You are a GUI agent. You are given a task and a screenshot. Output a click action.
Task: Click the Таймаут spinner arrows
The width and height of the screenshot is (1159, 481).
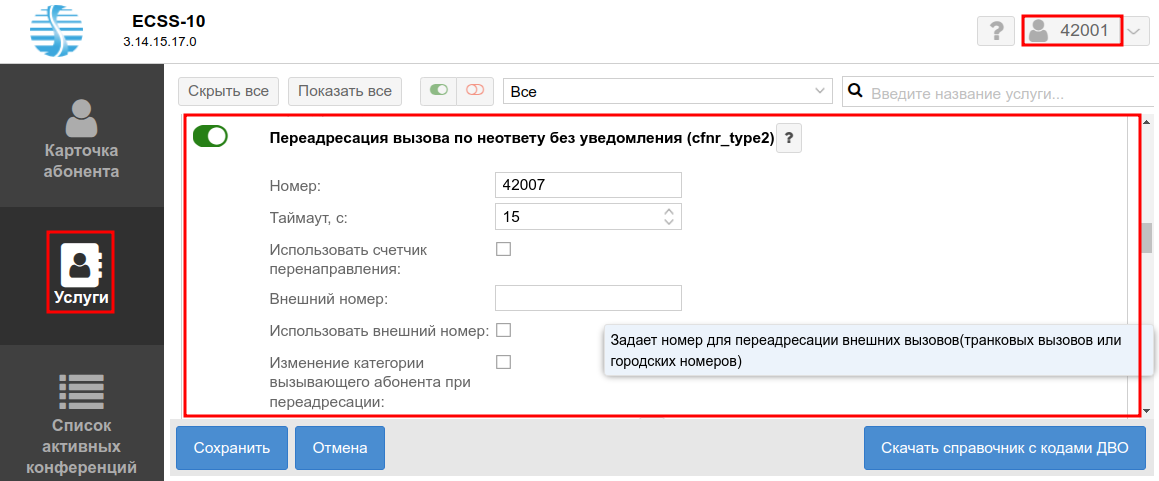[669, 216]
